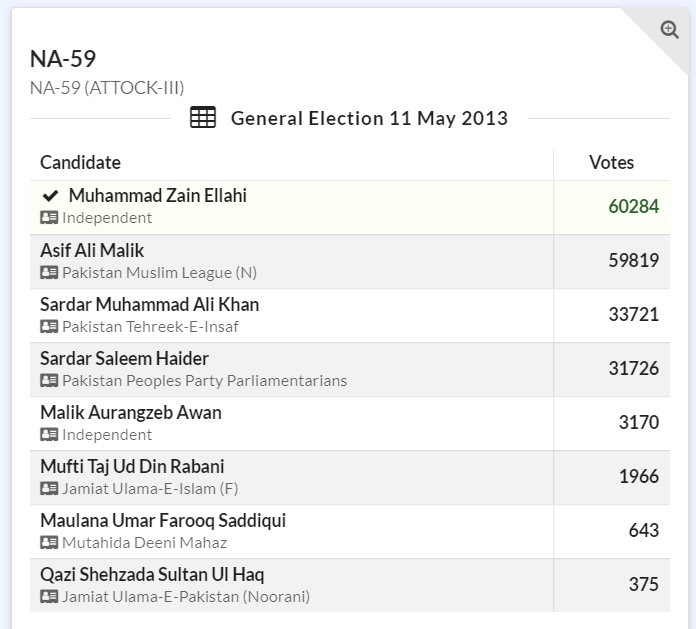Click the party card icon beside Jamiat Ulama-E-Islam (F)

(49, 488)
